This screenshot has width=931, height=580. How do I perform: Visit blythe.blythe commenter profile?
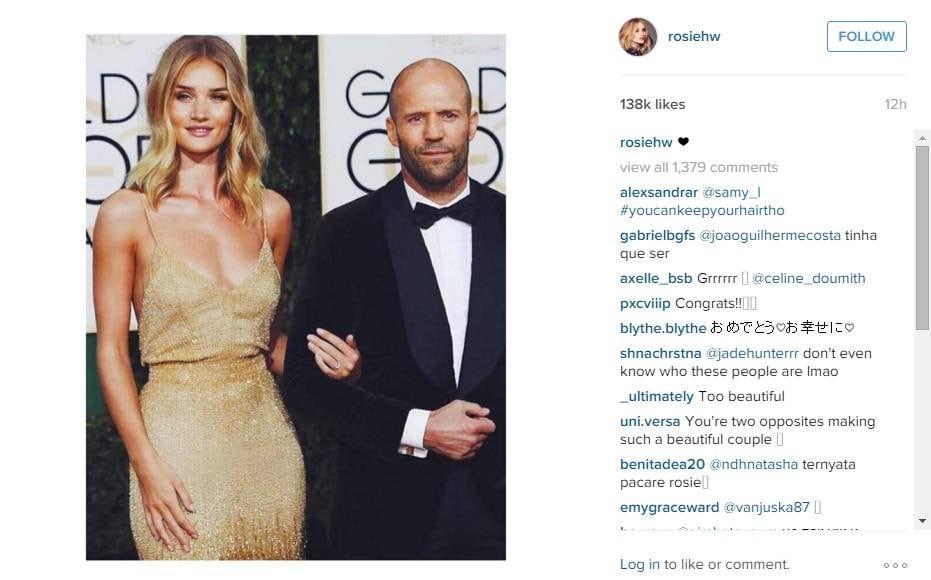pyautogui.click(x=663, y=328)
